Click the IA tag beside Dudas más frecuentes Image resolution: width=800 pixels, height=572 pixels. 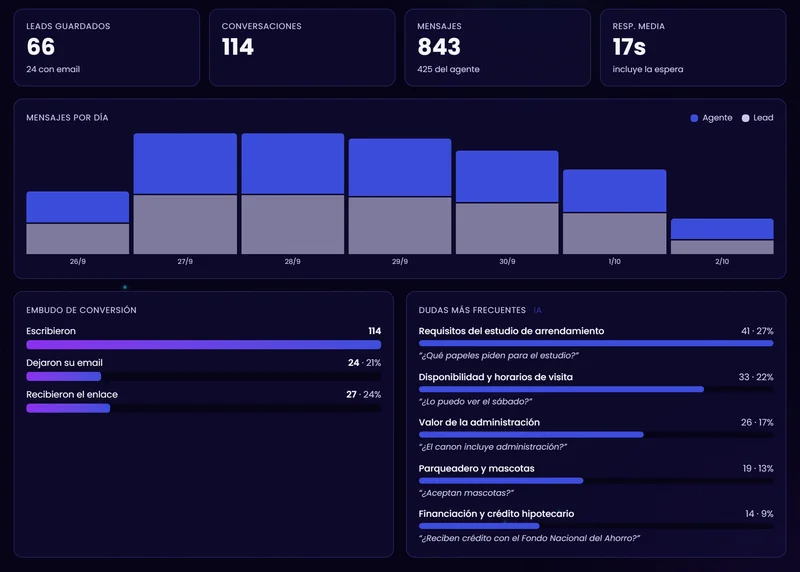[x=537, y=310]
